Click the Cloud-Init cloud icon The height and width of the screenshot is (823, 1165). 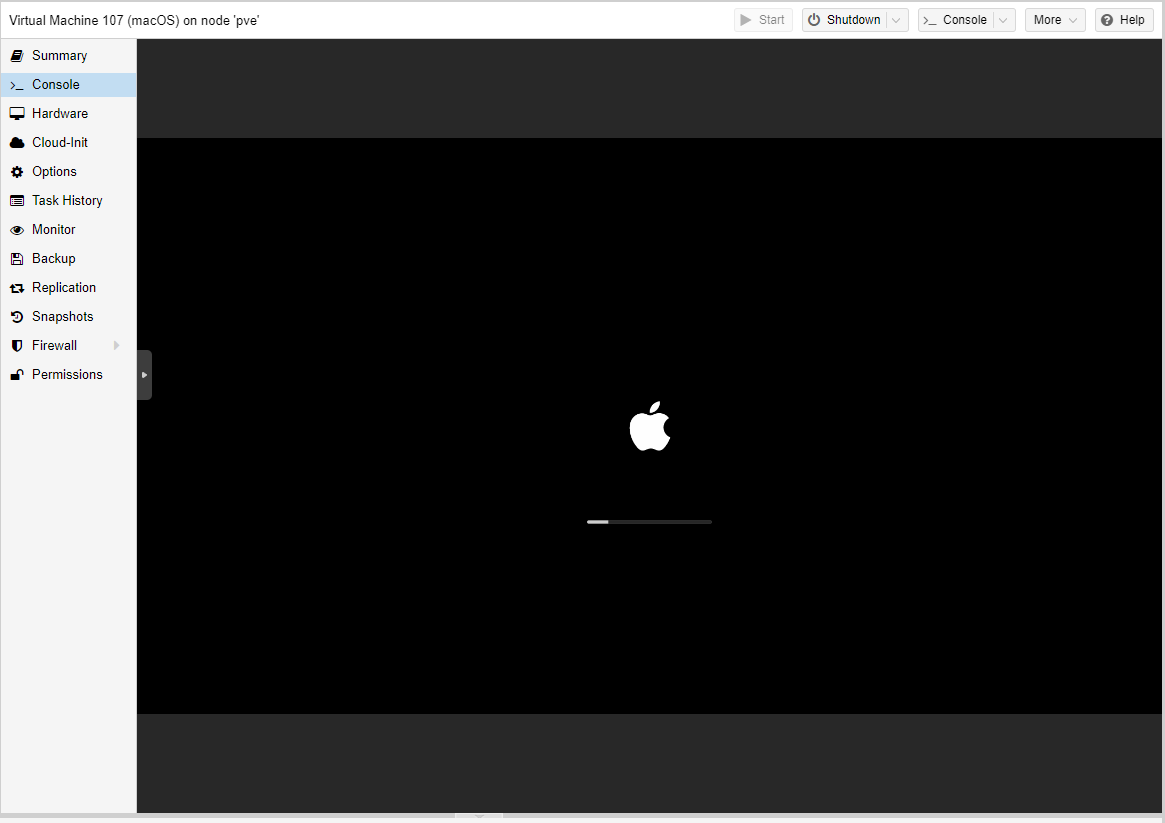16,143
